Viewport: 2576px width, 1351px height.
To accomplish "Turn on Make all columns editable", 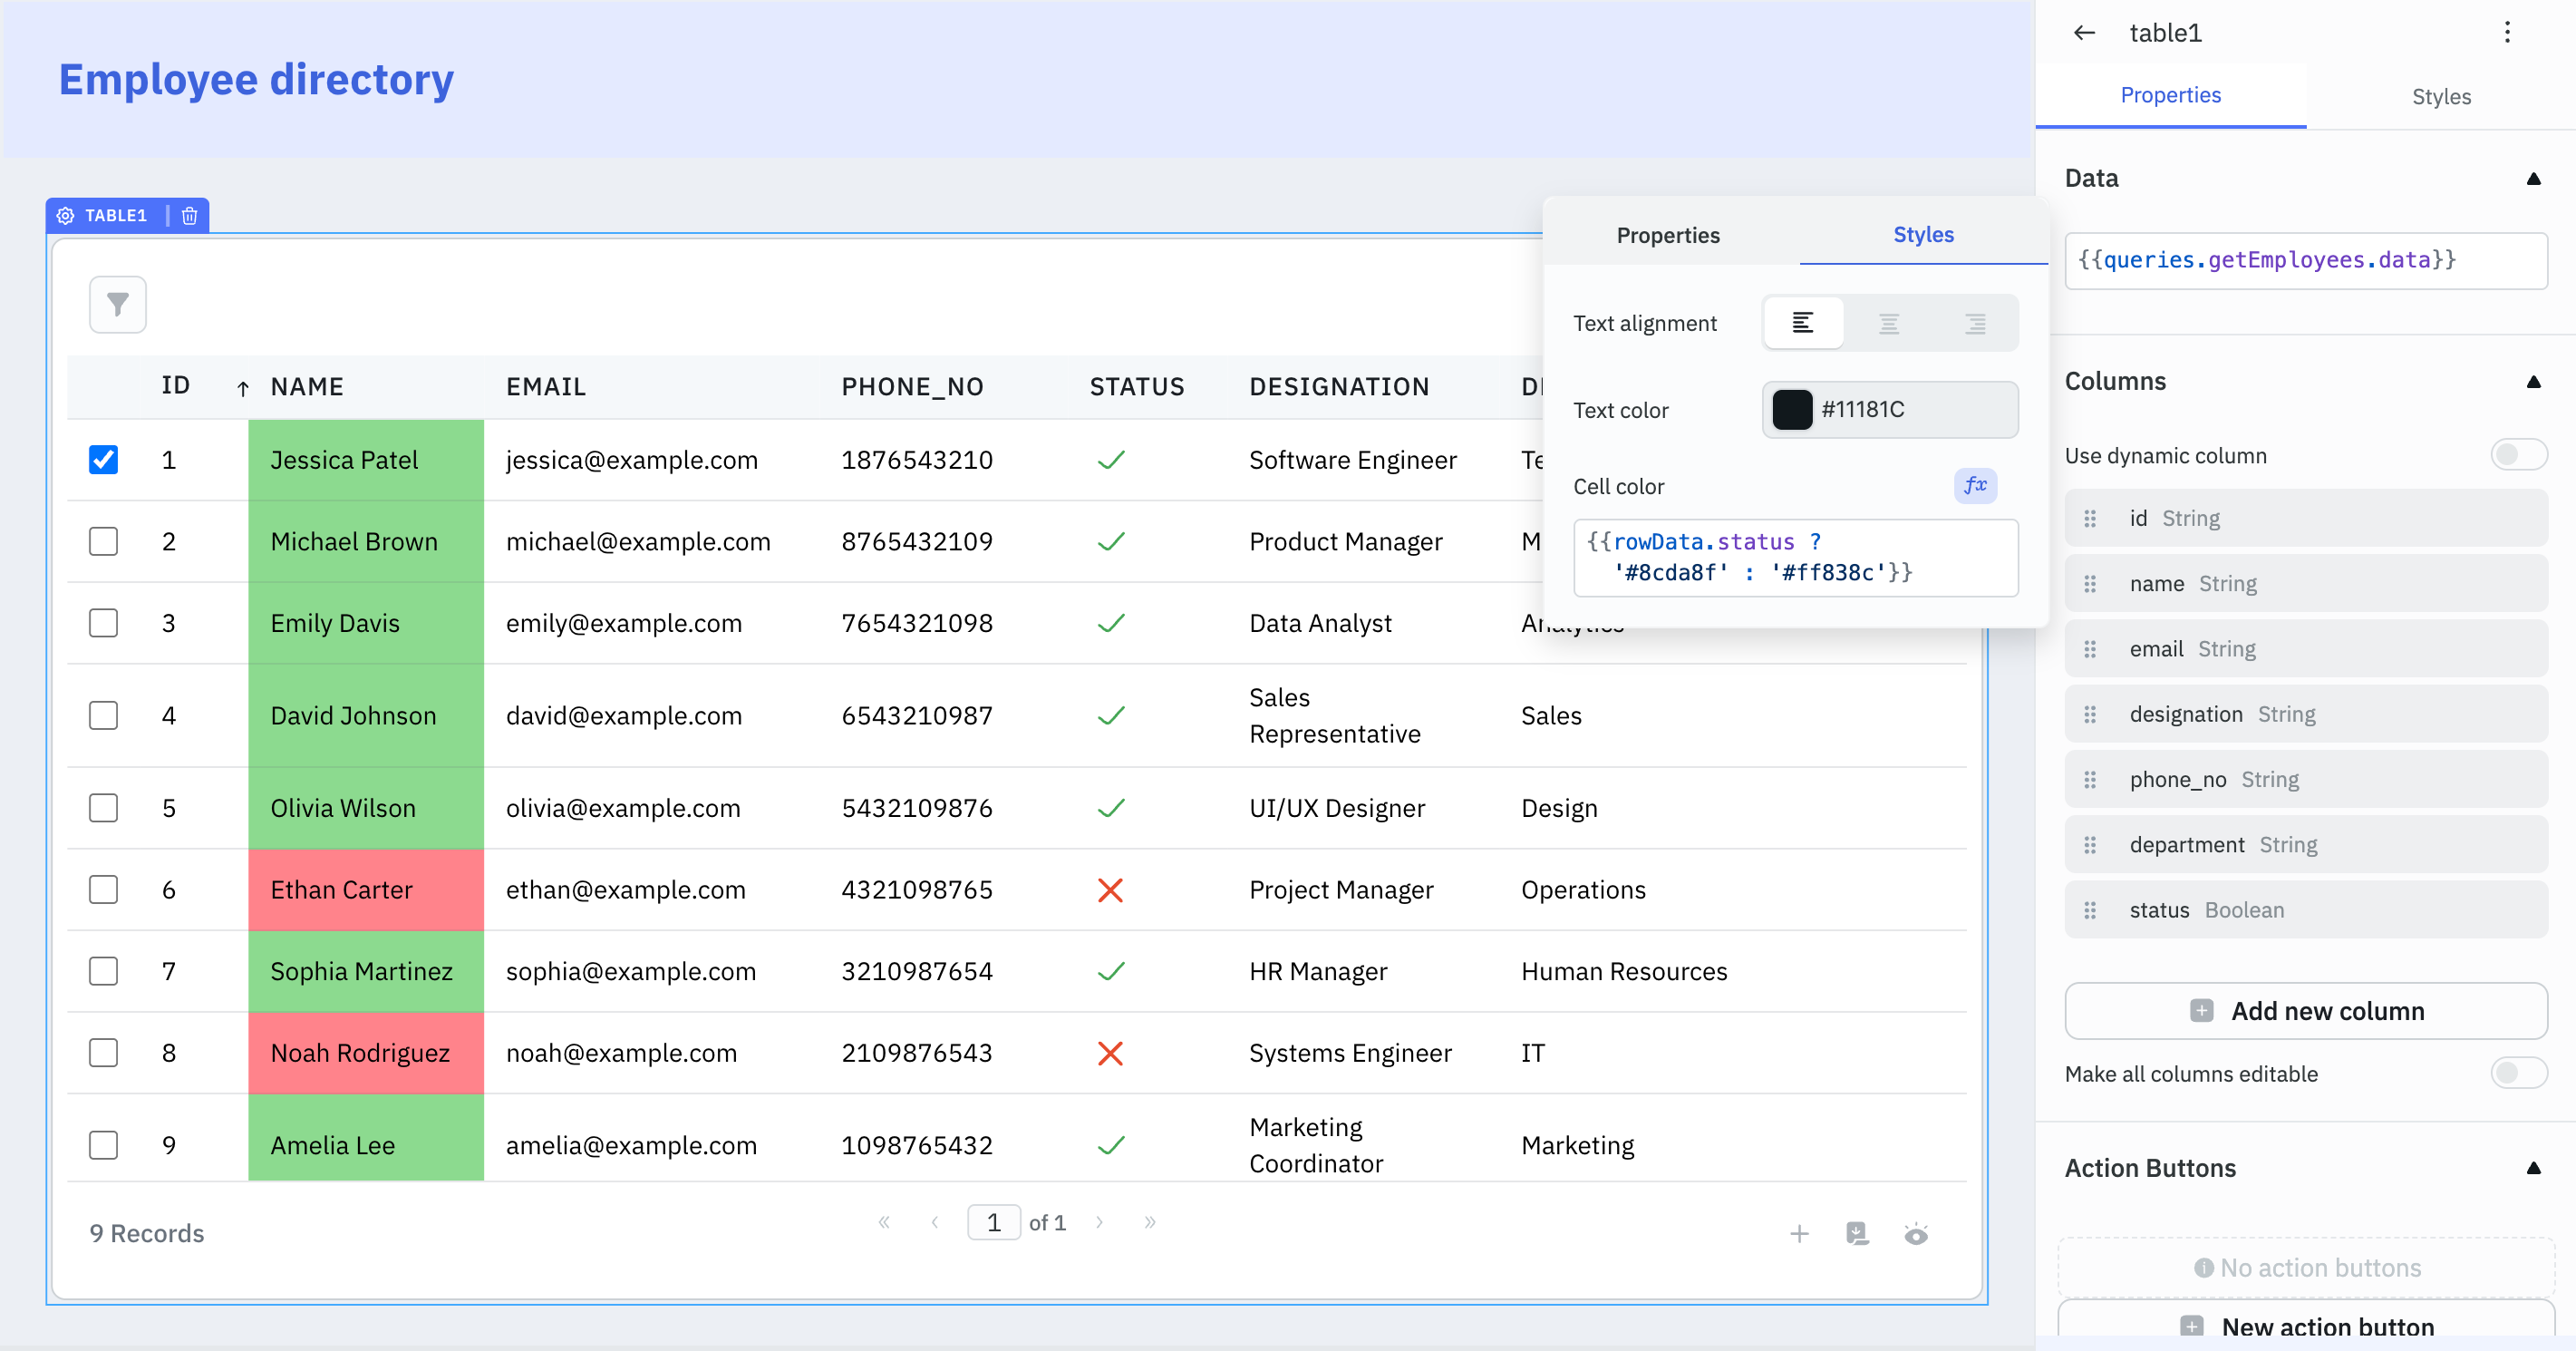I will pos(2517,1073).
